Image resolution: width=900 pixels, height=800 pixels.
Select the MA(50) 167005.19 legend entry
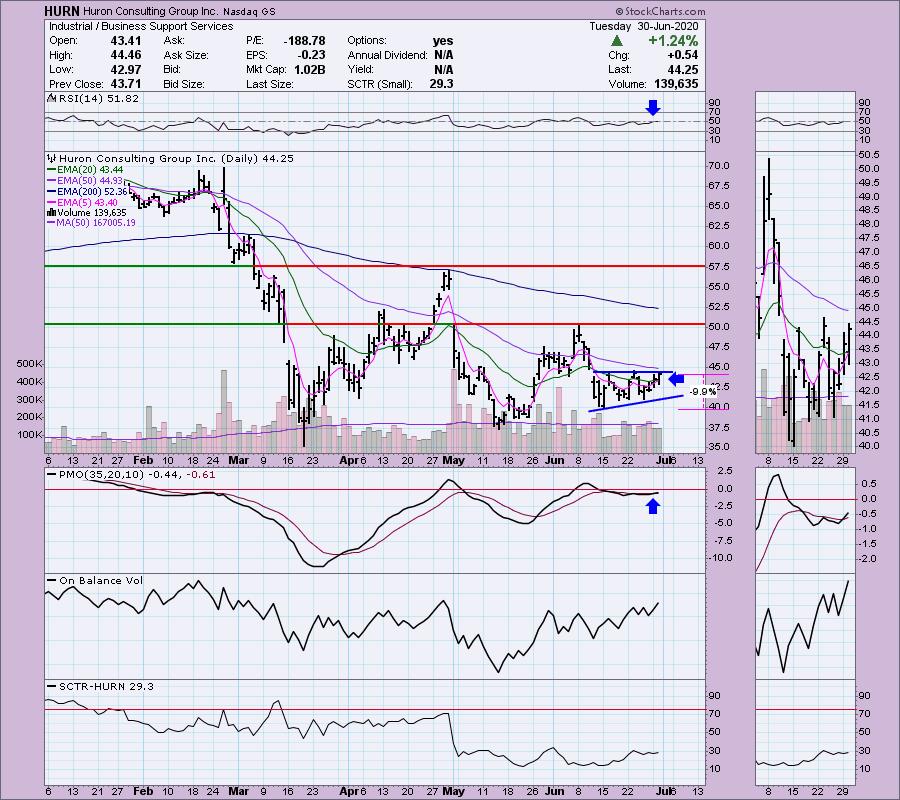point(92,223)
